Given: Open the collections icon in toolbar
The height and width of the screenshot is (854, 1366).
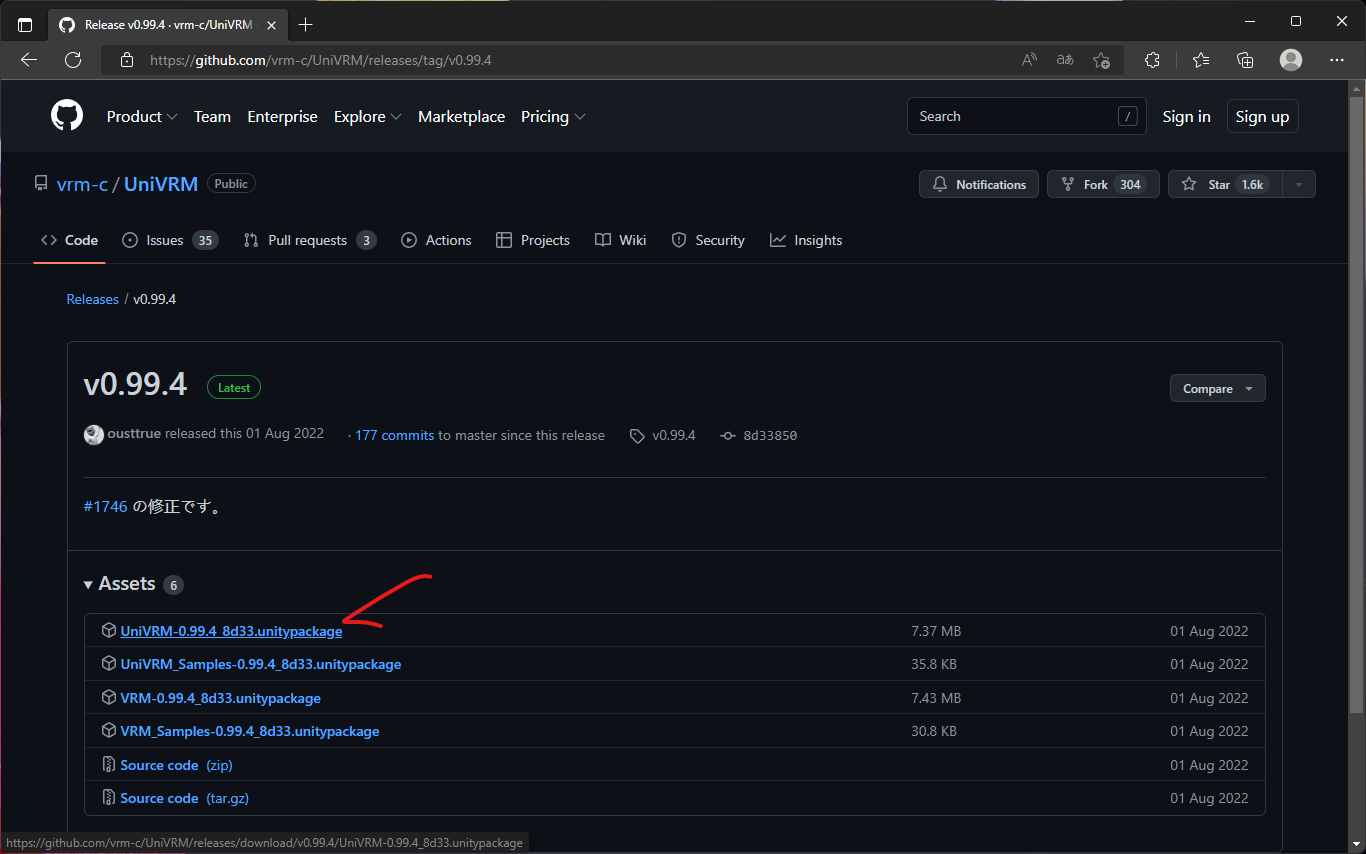Looking at the screenshot, I should (x=1245, y=60).
